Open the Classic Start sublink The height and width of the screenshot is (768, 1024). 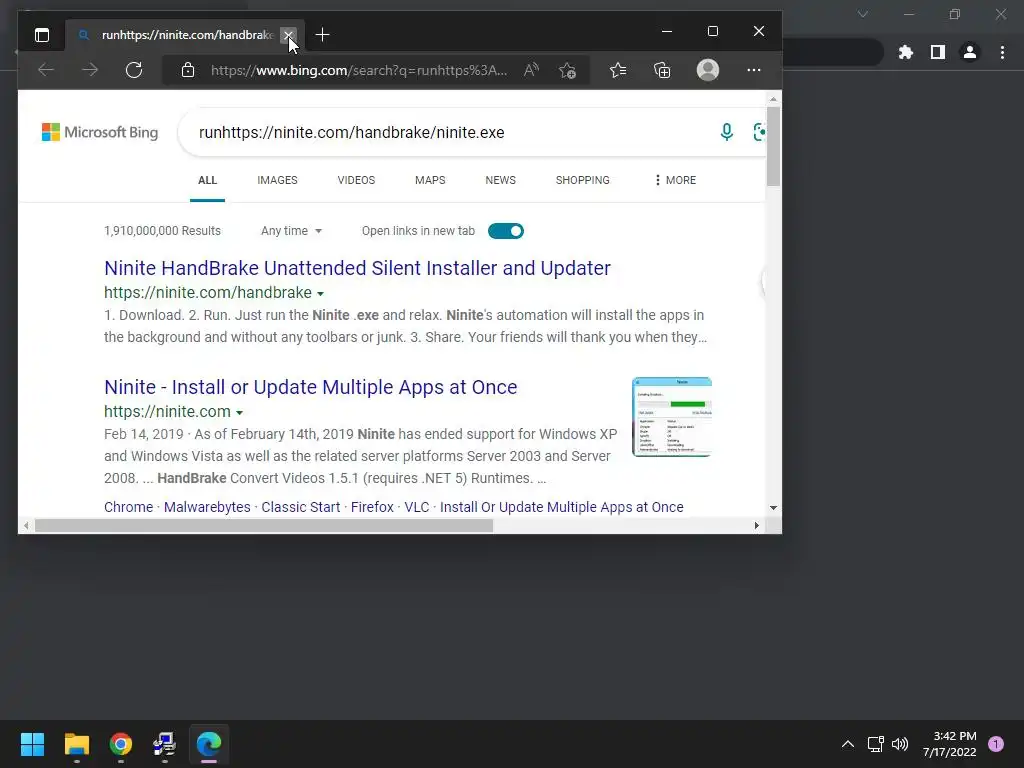(300, 507)
